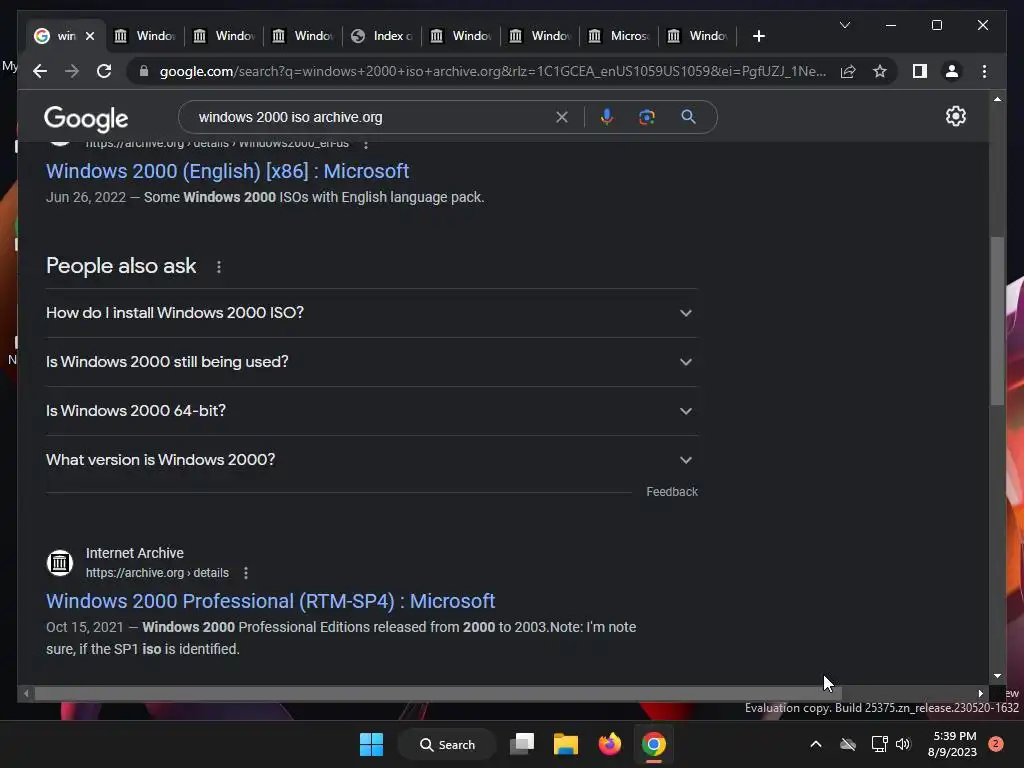Open Task View on taskbar
This screenshot has width=1024, height=768.
(522, 744)
